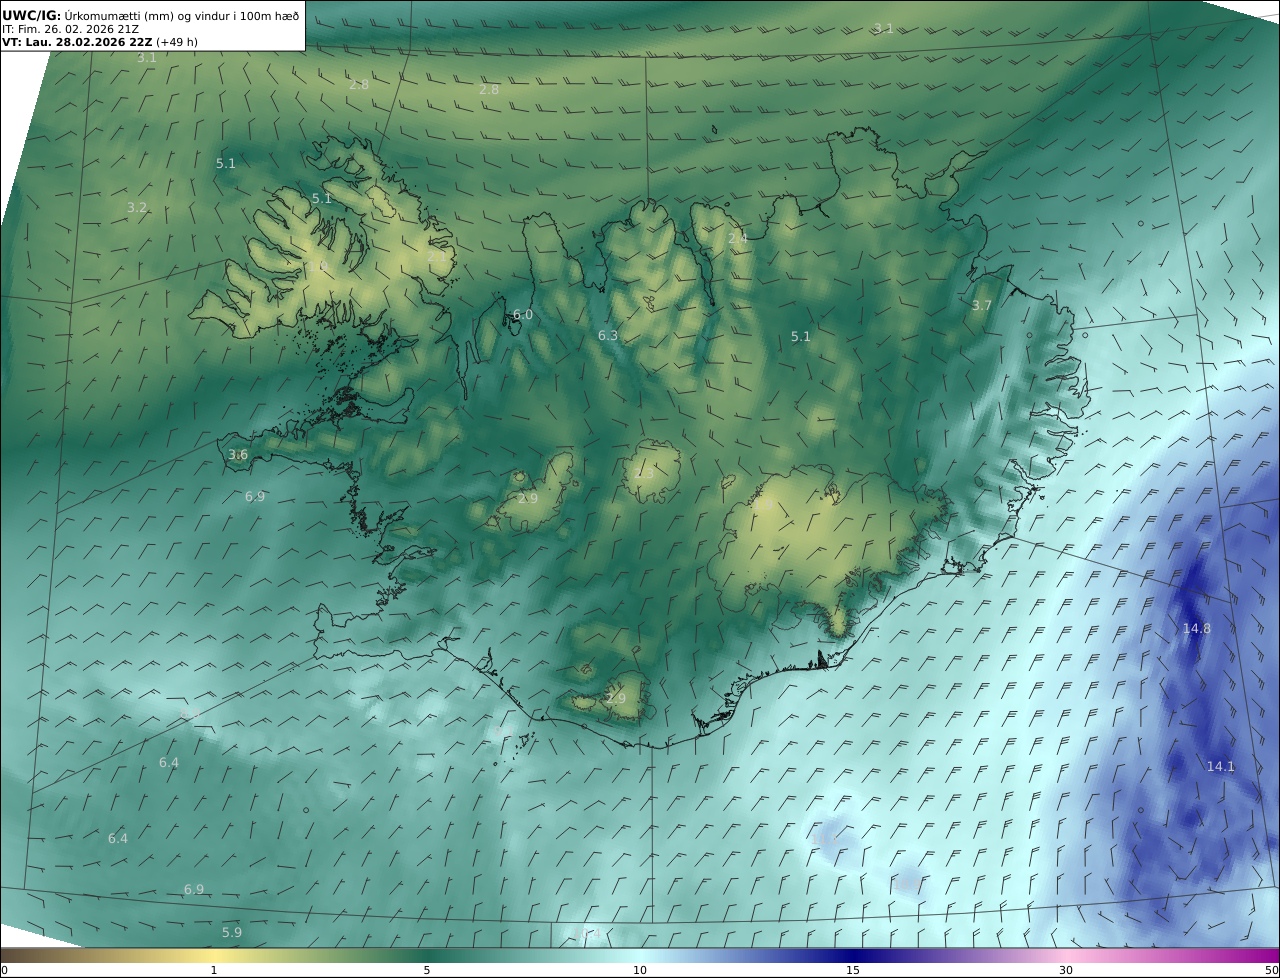Click the "1" tick on the color scale
This screenshot has width=1280, height=978.
[214, 970]
